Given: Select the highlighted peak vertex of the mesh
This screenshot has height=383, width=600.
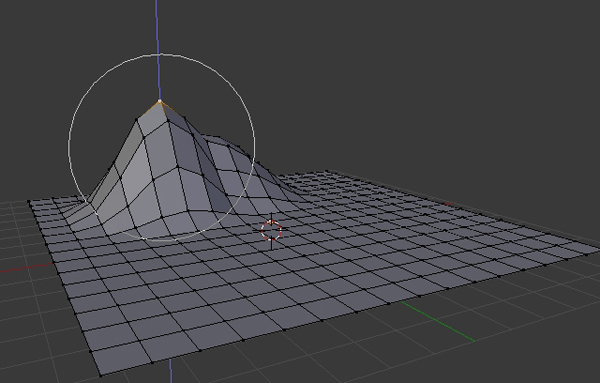Looking at the screenshot, I should 160,101.
